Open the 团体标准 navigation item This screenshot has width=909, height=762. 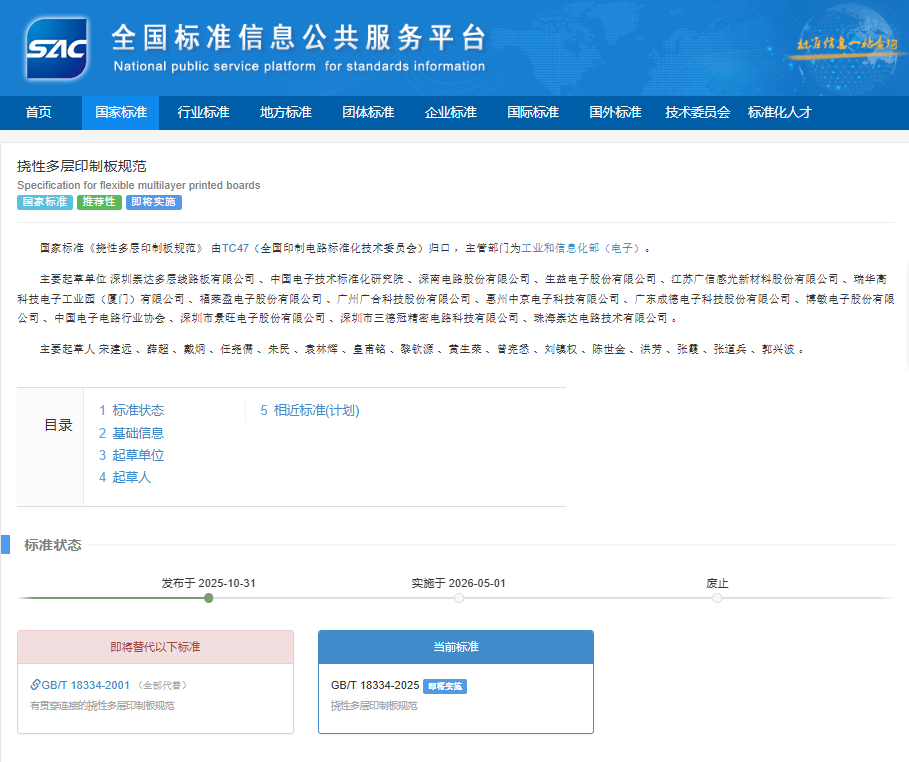(x=368, y=112)
